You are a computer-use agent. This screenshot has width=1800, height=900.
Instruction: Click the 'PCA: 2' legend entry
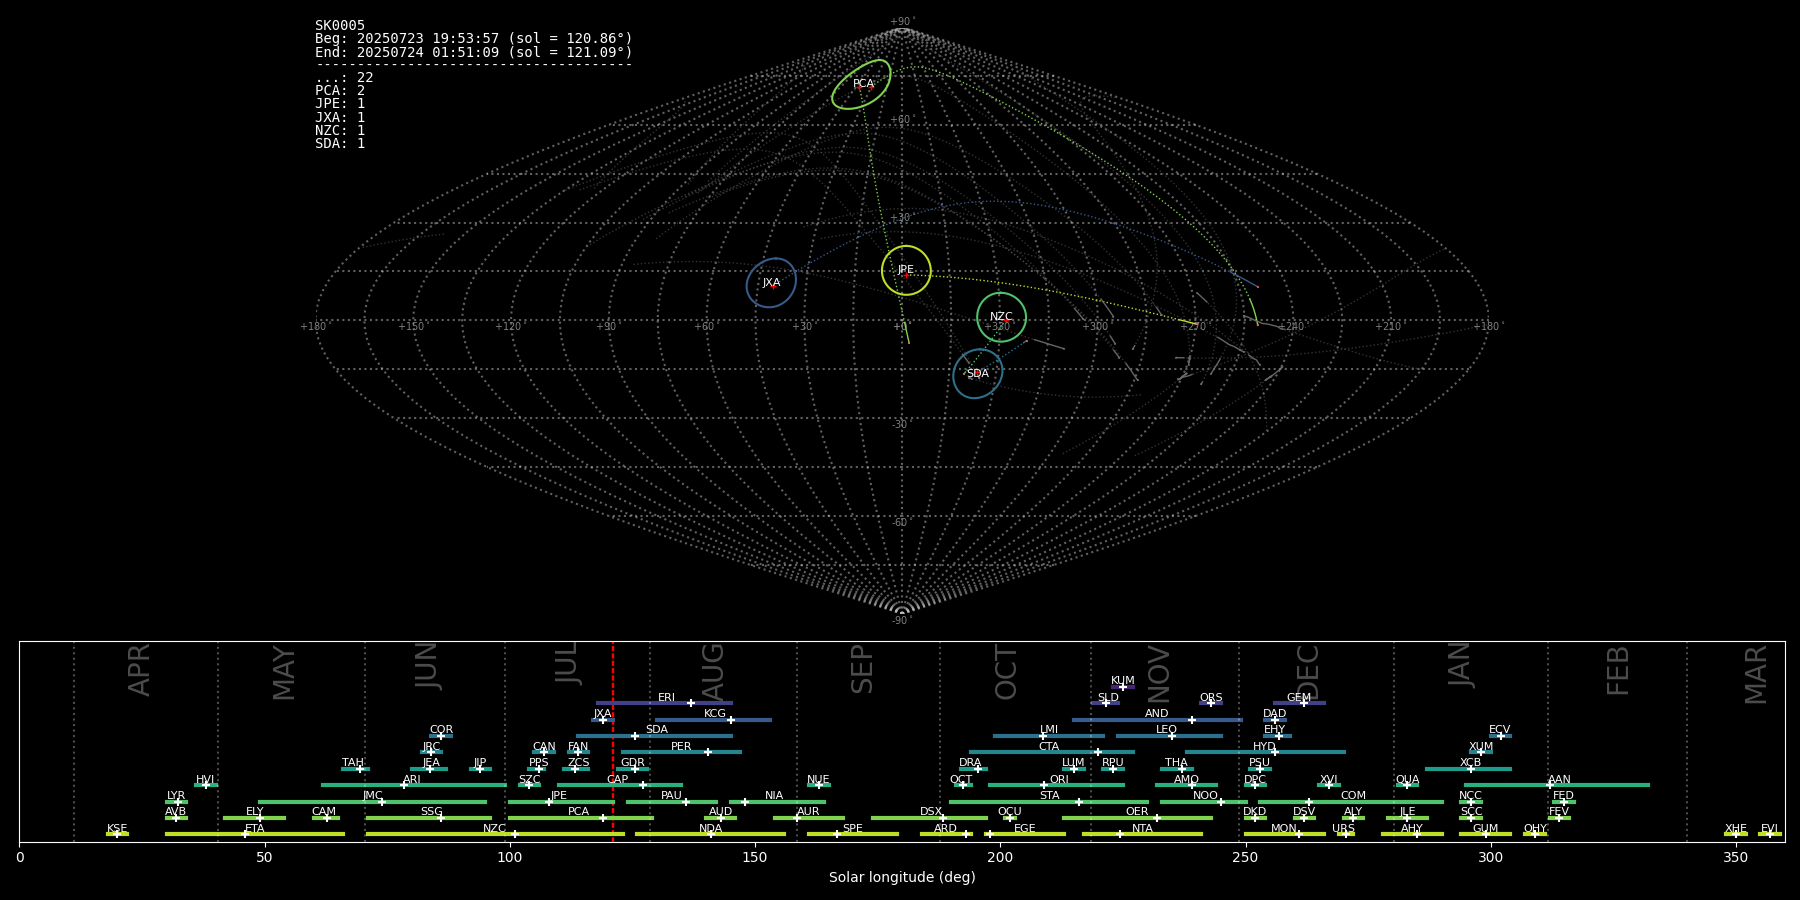340,91
